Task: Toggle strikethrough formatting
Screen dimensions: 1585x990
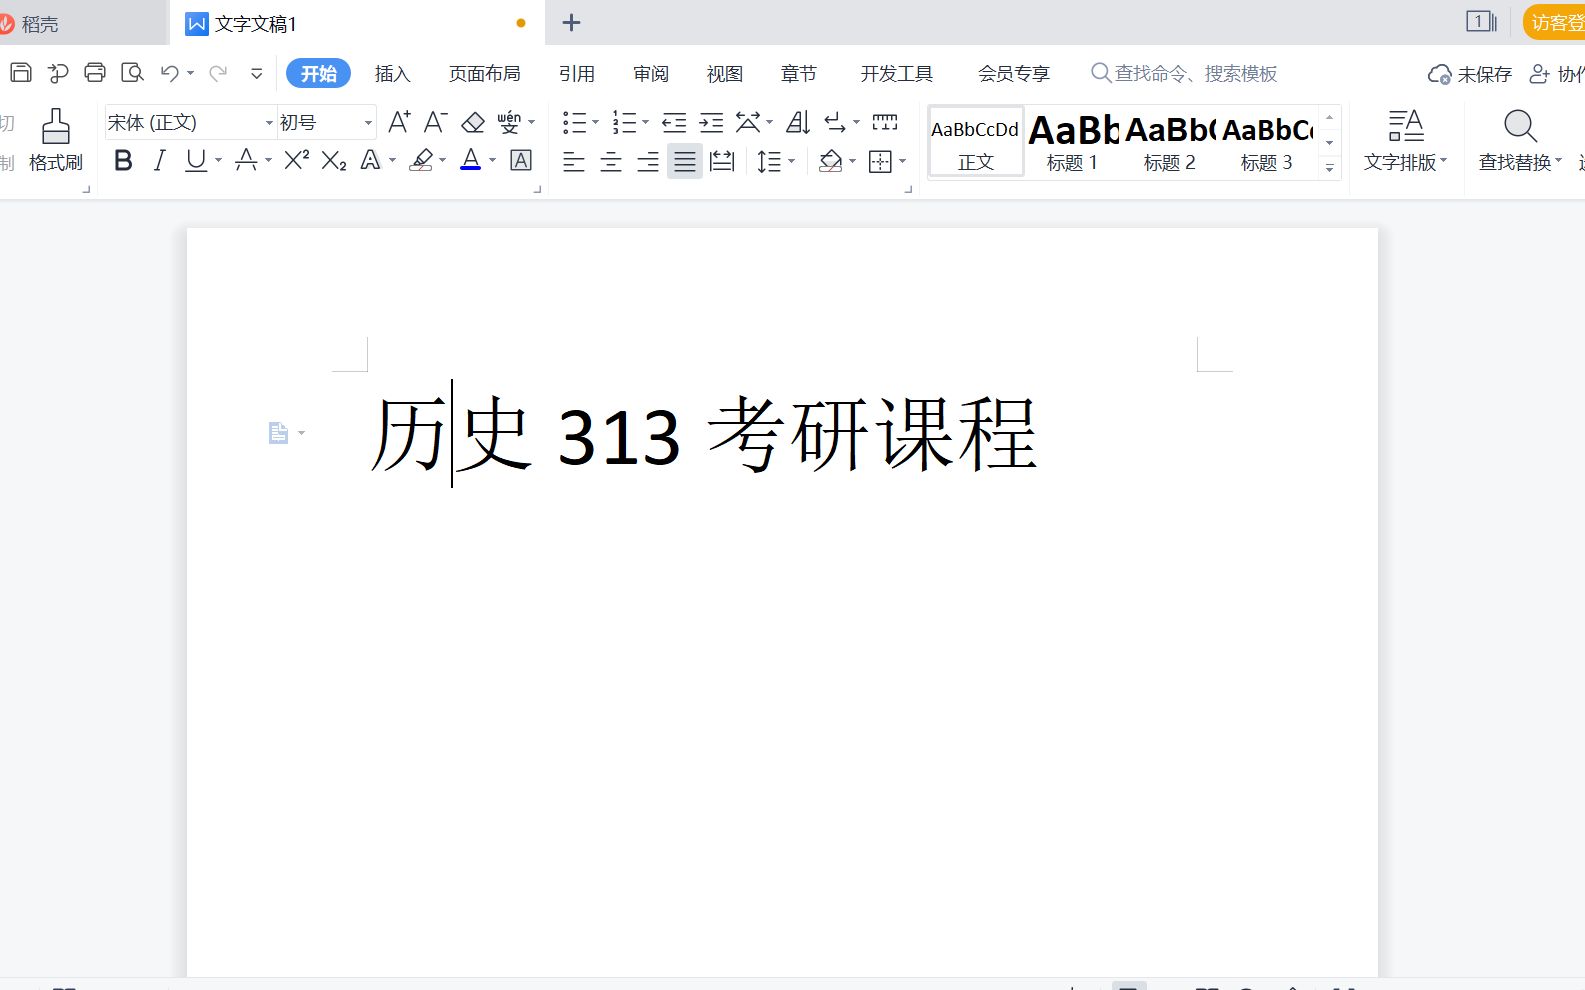Action: click(x=246, y=160)
